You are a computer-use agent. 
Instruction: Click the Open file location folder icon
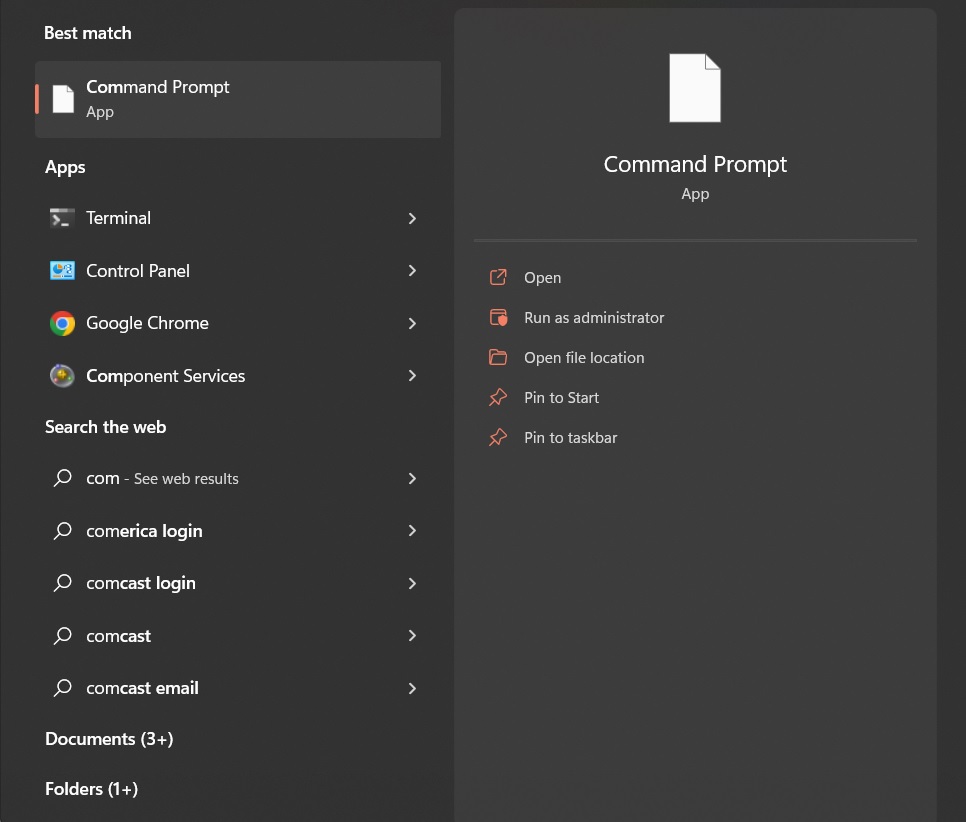498,358
